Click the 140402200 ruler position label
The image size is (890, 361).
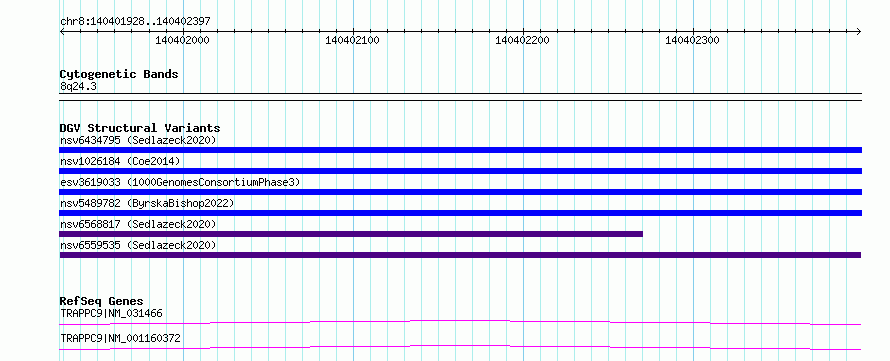(522, 40)
